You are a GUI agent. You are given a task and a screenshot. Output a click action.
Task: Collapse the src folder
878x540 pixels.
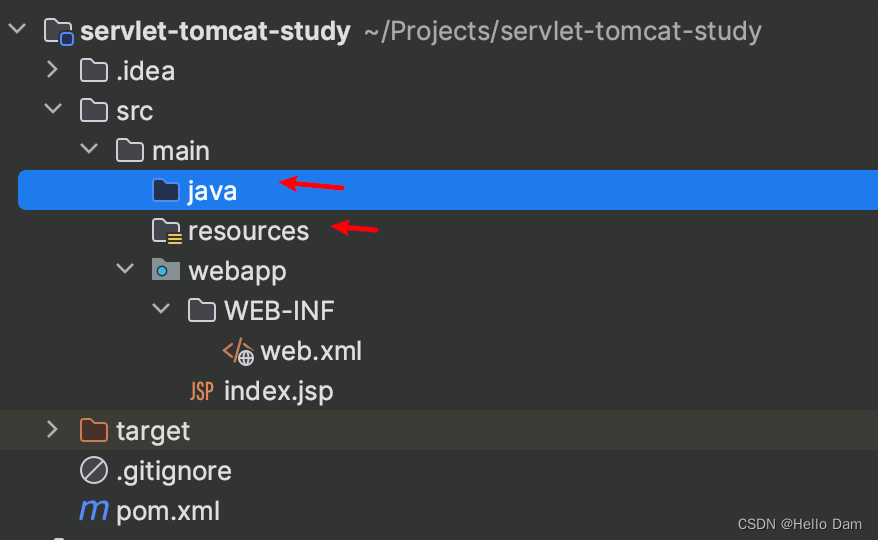click(x=53, y=108)
